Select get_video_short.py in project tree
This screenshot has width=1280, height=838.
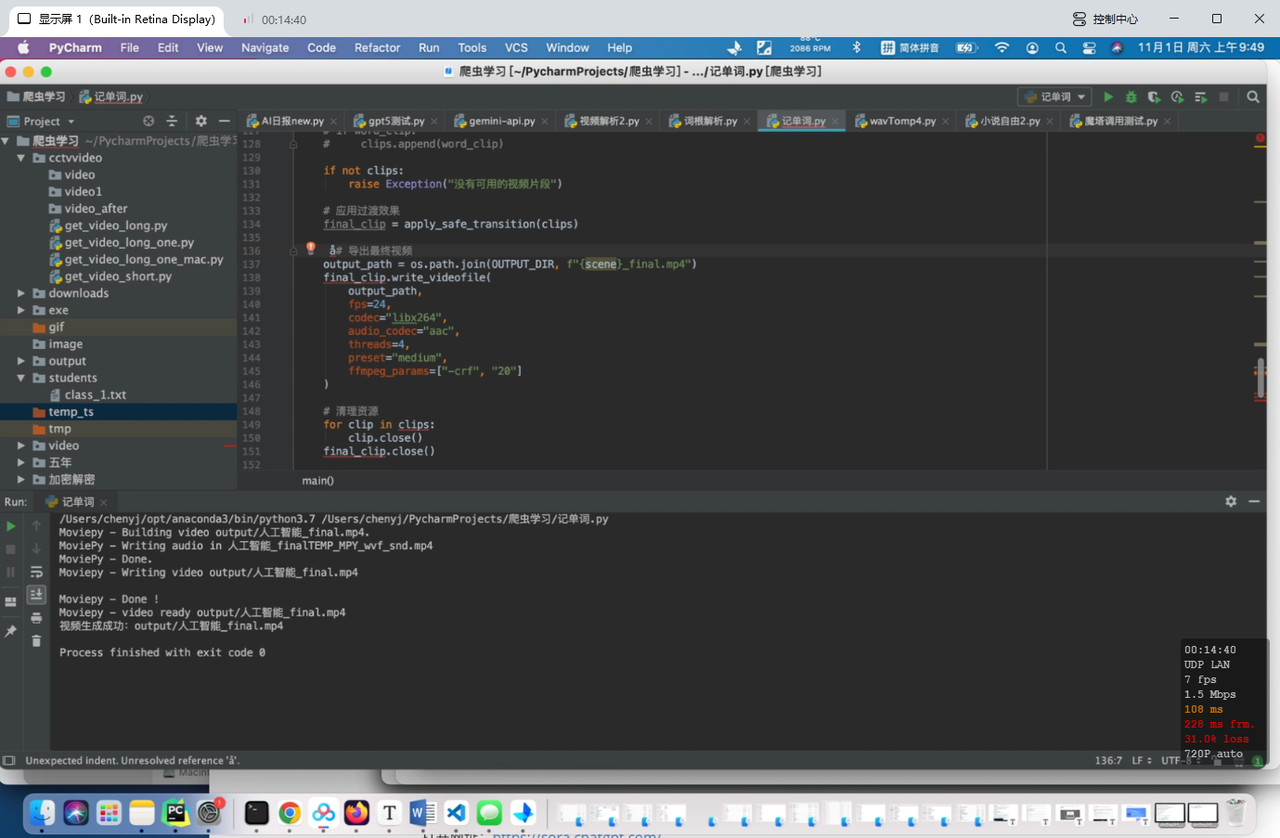[x=118, y=276]
